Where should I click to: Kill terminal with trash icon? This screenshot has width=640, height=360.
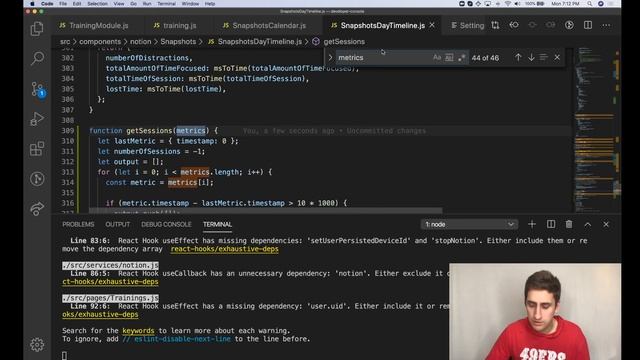[569, 224]
